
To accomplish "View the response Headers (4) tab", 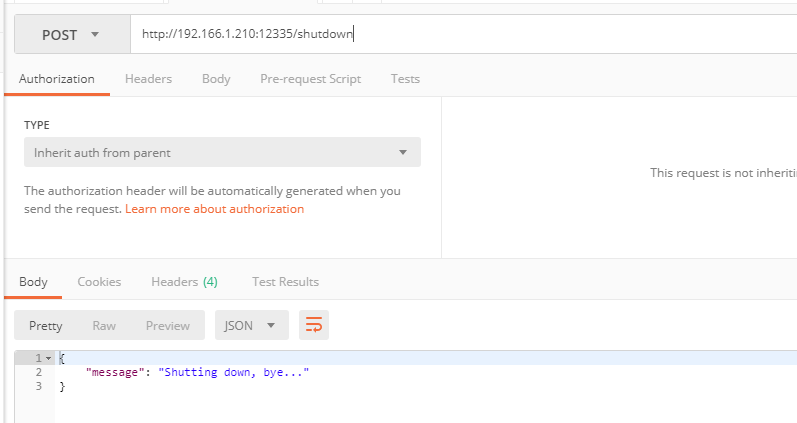I will [x=185, y=282].
